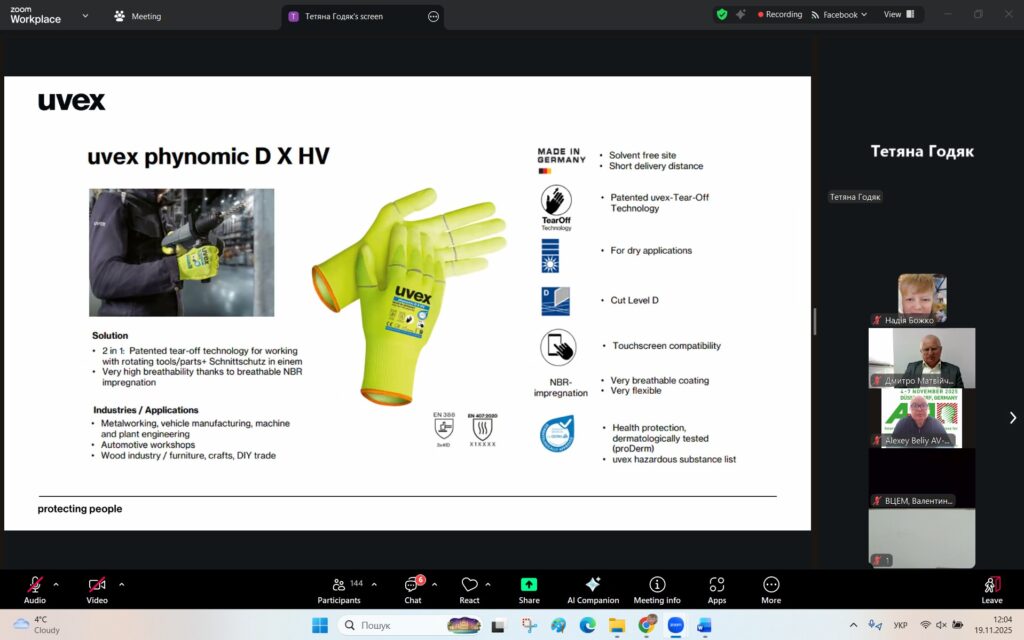Open video options arrow next to Video
1024x640 pixels.
coord(121,584)
